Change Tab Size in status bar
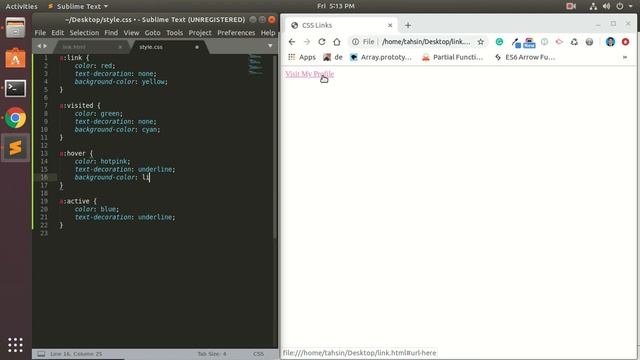The image size is (640, 360). pos(212,354)
